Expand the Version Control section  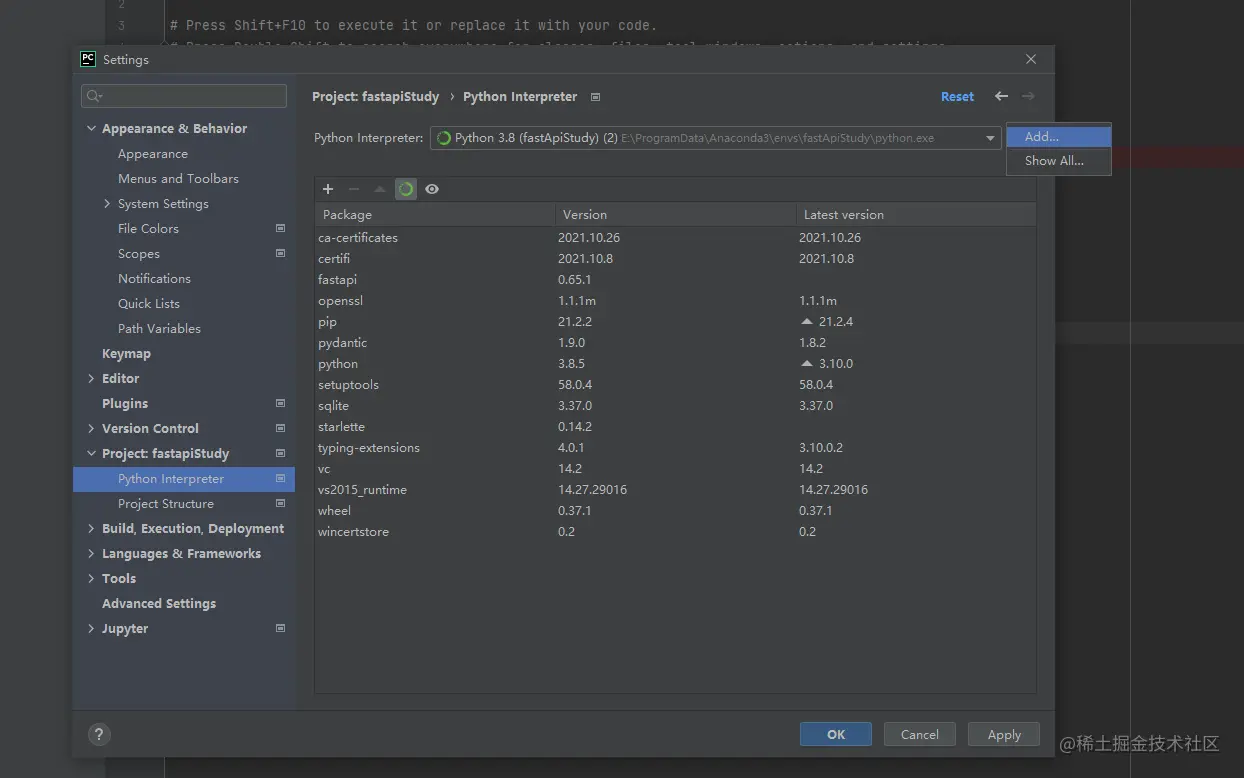(92, 428)
